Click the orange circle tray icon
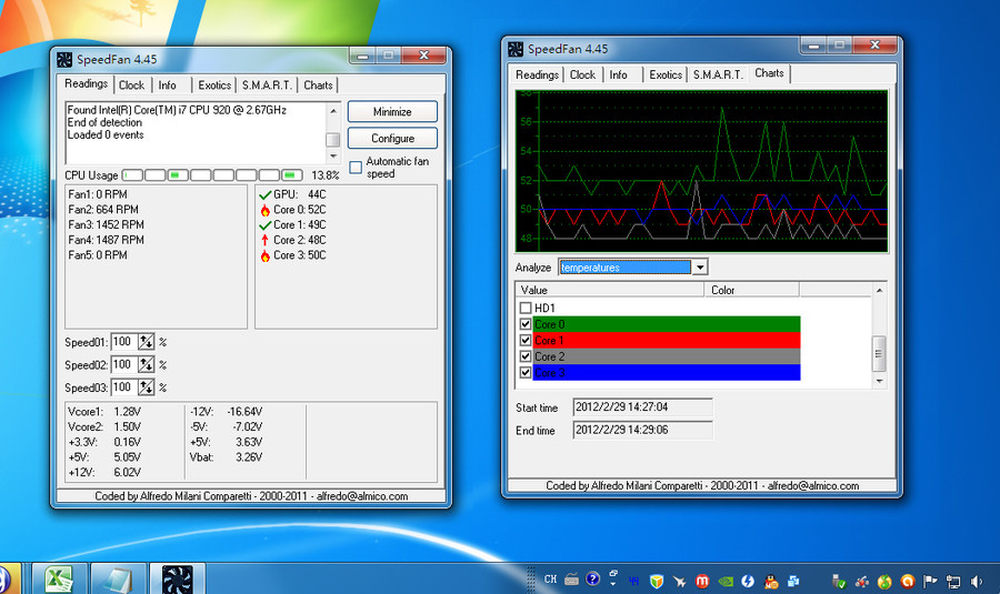 point(908,581)
